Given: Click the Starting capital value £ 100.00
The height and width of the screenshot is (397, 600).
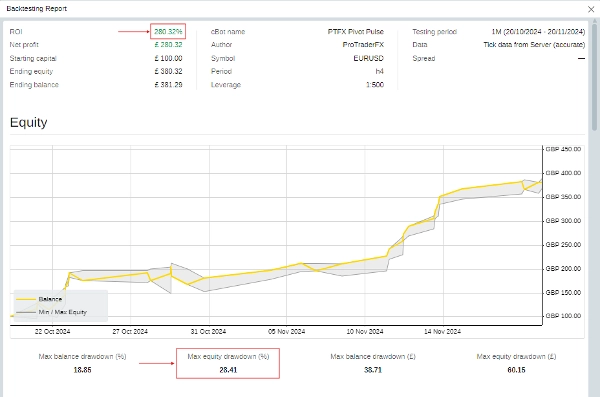Looking at the screenshot, I should pos(168,58).
